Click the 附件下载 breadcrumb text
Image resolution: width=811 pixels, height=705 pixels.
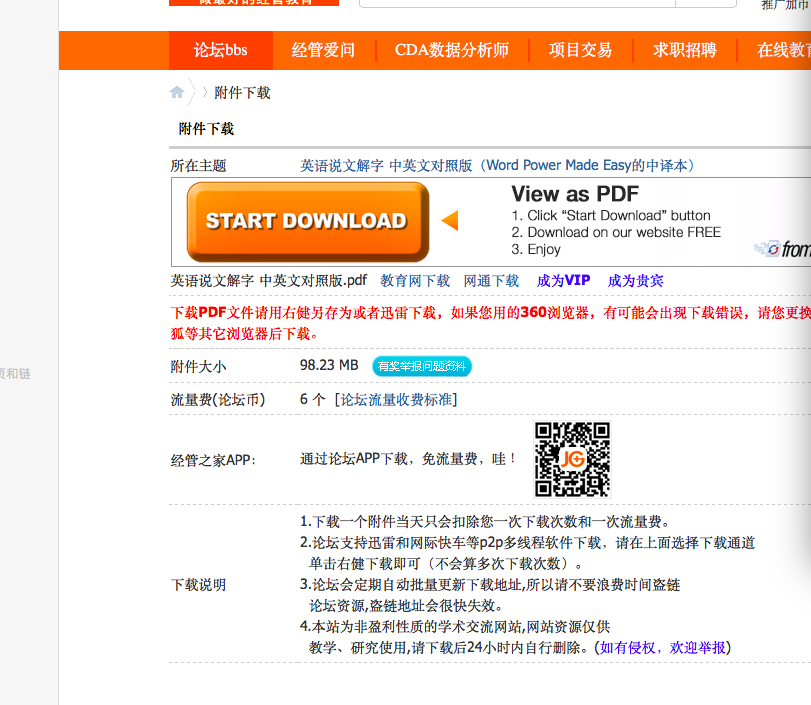pyautogui.click(x=242, y=93)
